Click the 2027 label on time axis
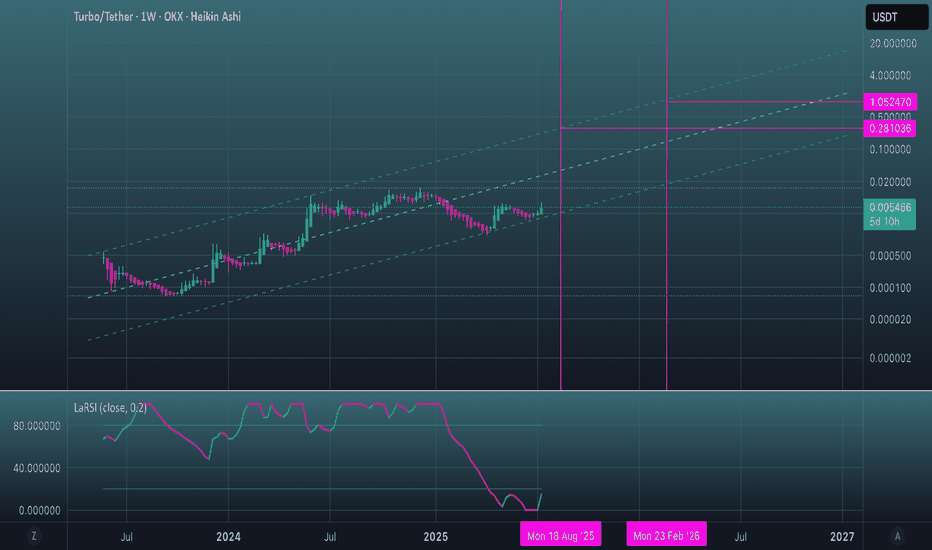932x550 pixels. pos(842,537)
